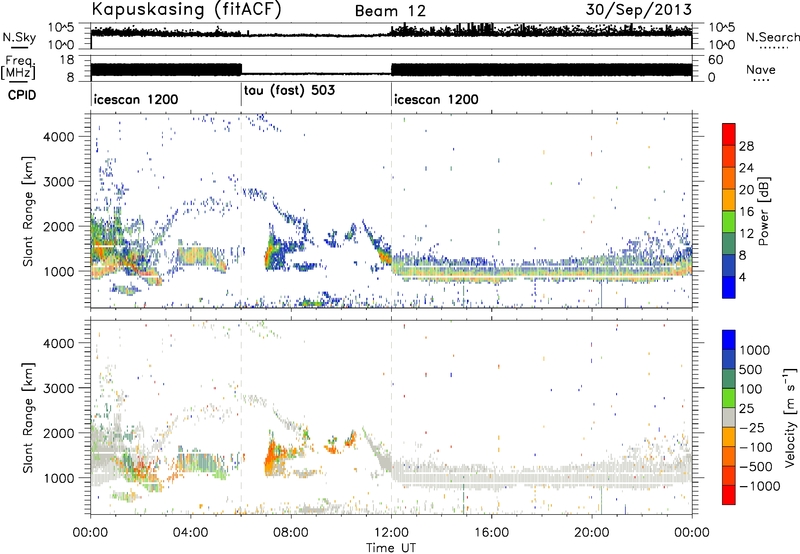Click the 'Power [dB]' color bar label
The width and height of the screenshot is (800, 554).
(x=764, y=211)
